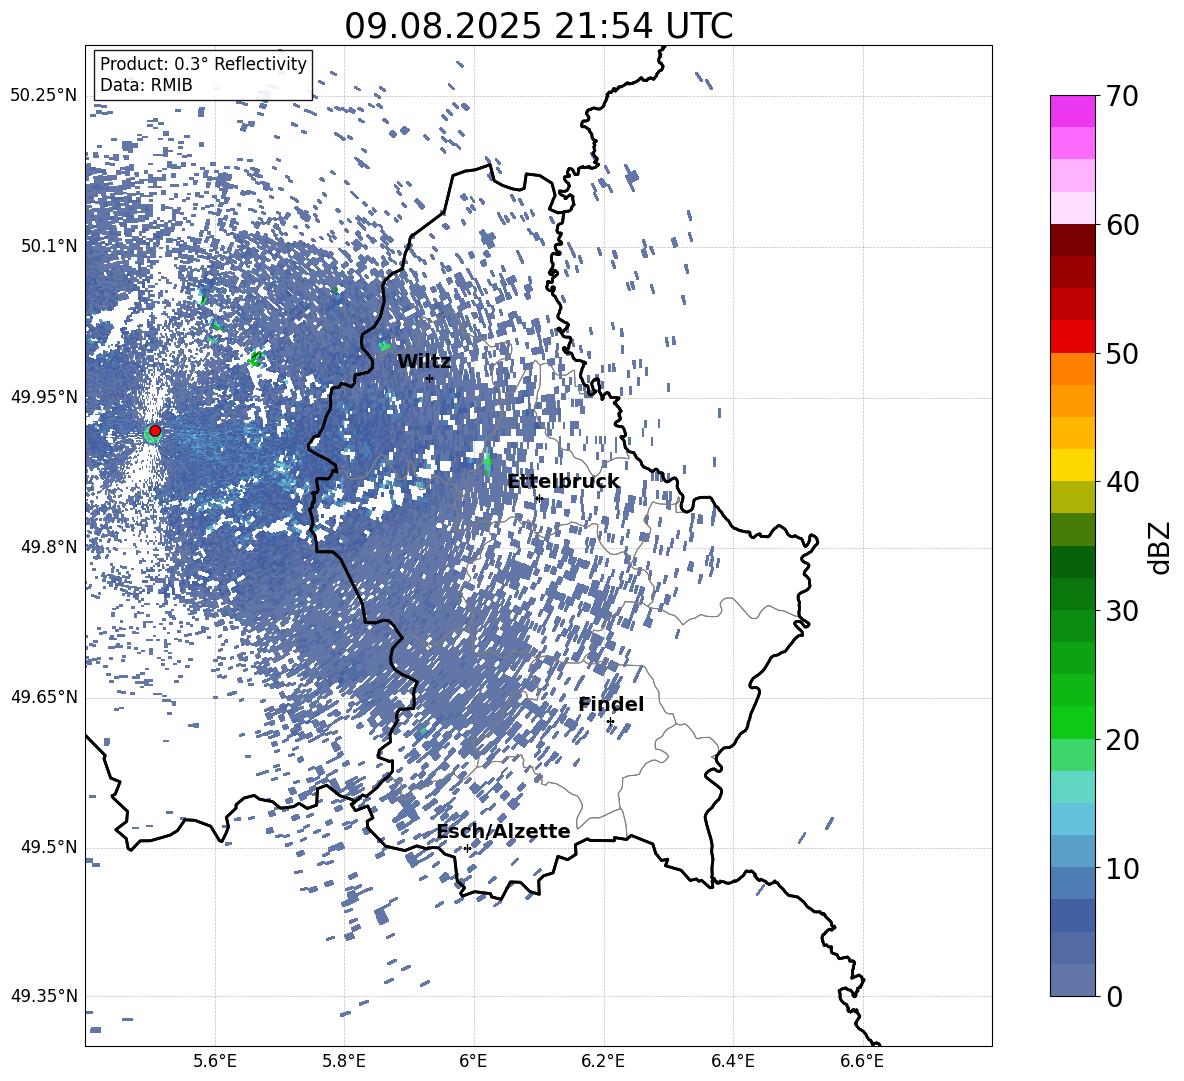Click the Ettelbruck city label
The image size is (1184, 1081).
[x=563, y=482]
